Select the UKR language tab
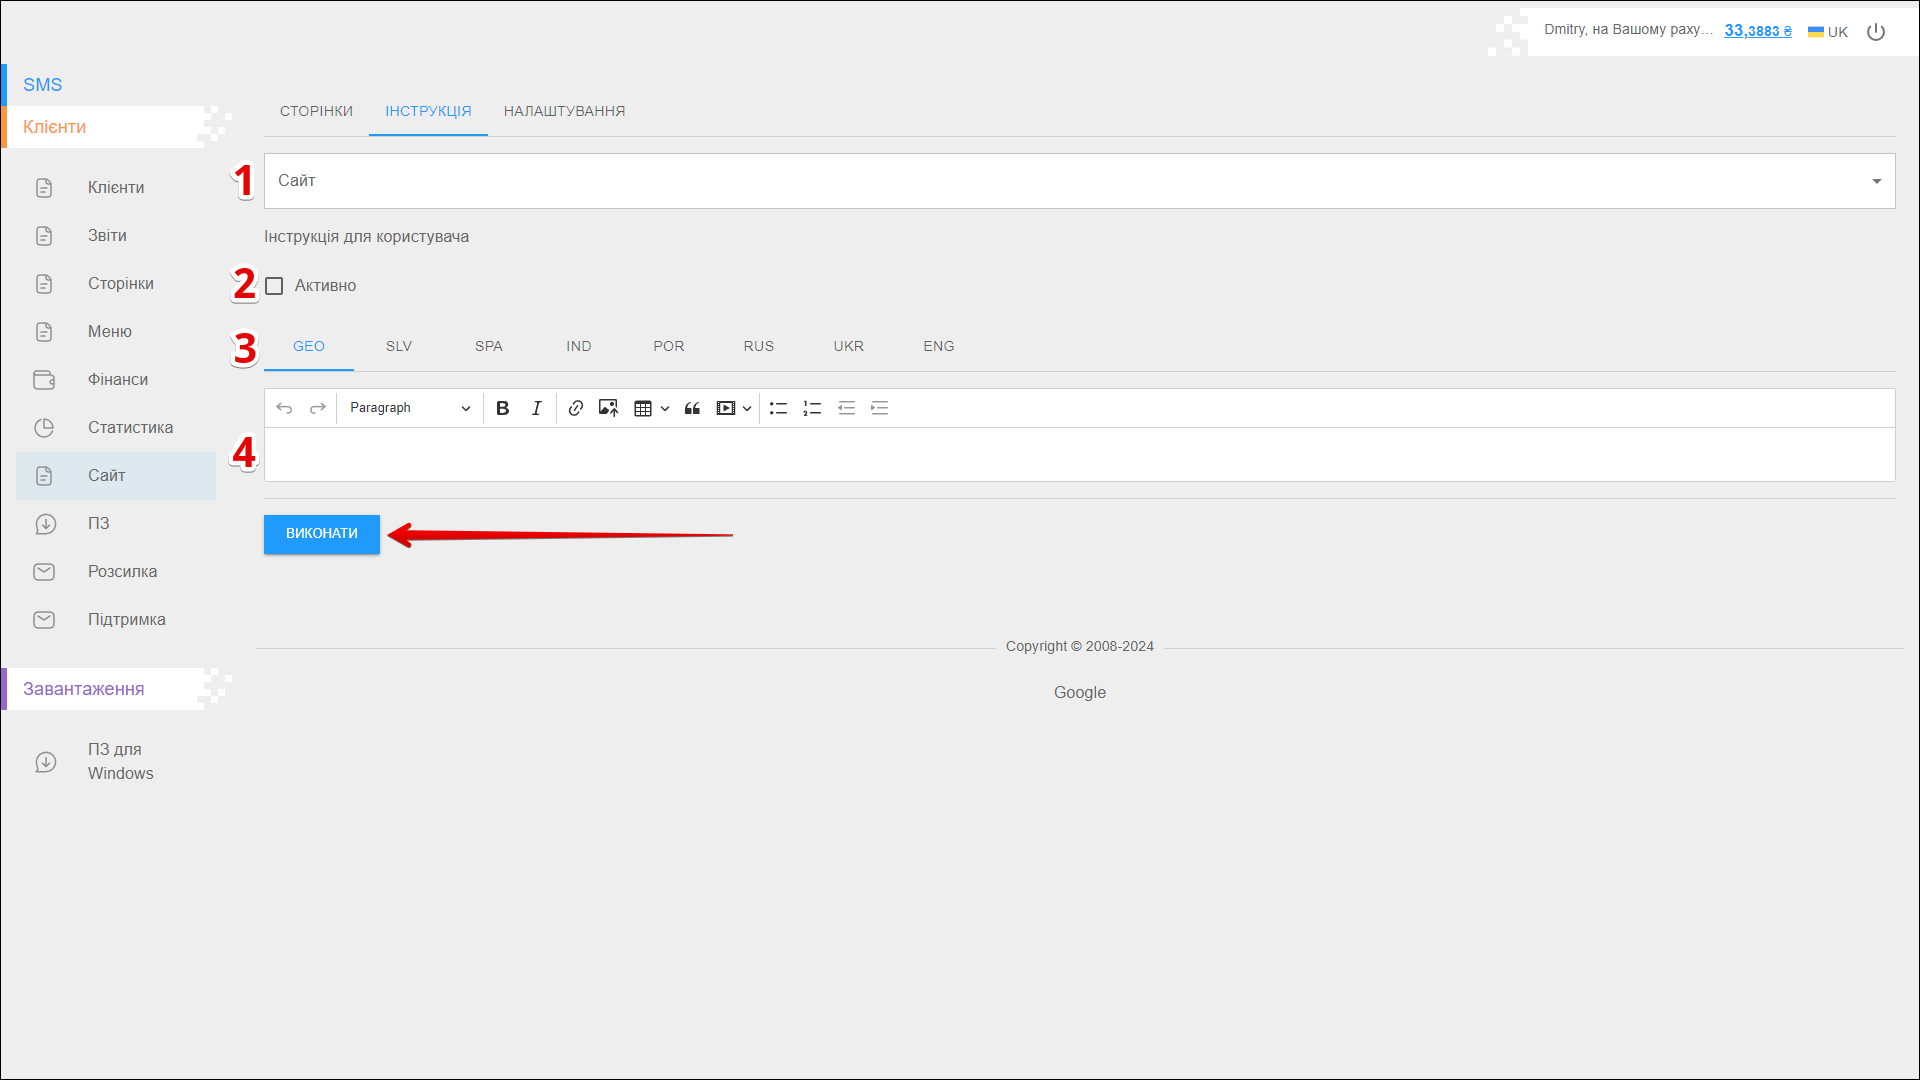This screenshot has width=1920, height=1080. tap(848, 346)
